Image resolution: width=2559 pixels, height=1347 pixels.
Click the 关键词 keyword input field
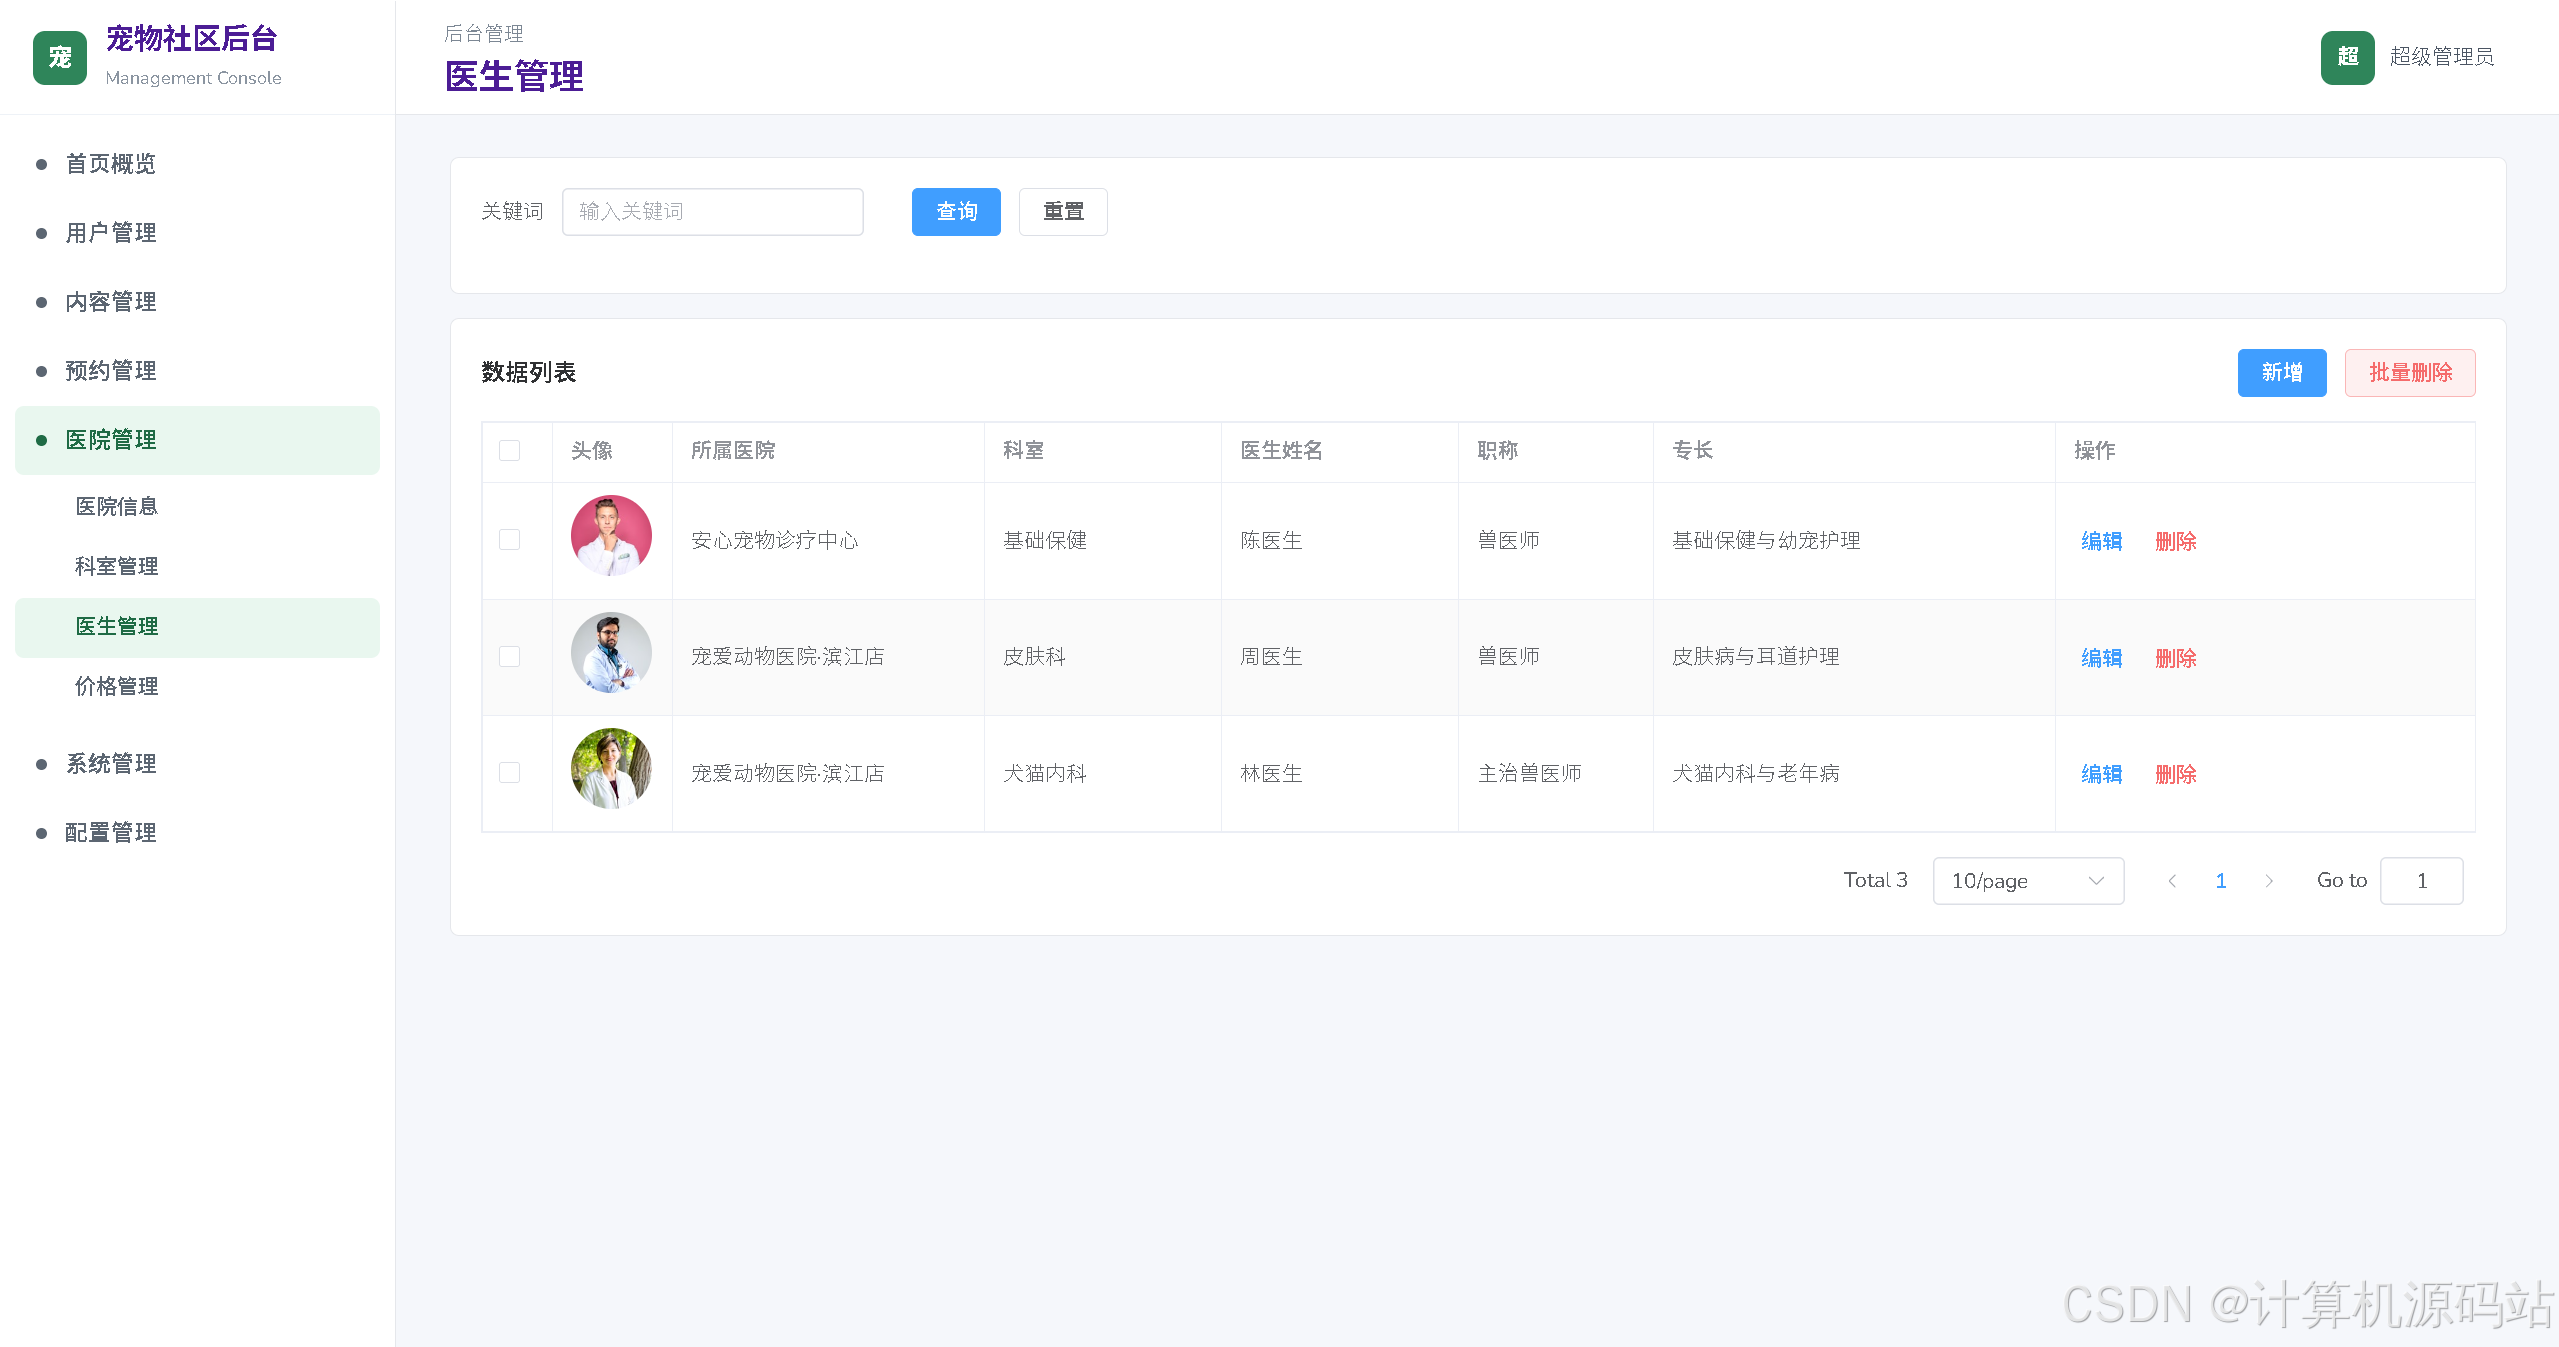(713, 212)
